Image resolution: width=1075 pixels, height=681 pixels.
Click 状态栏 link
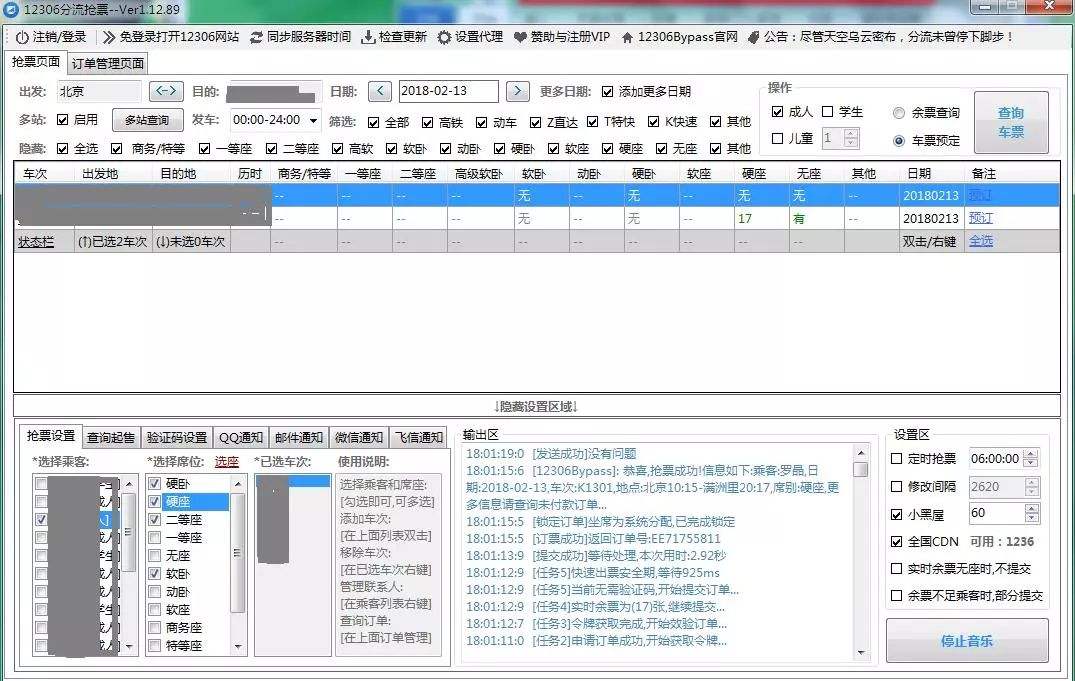[x=36, y=242]
